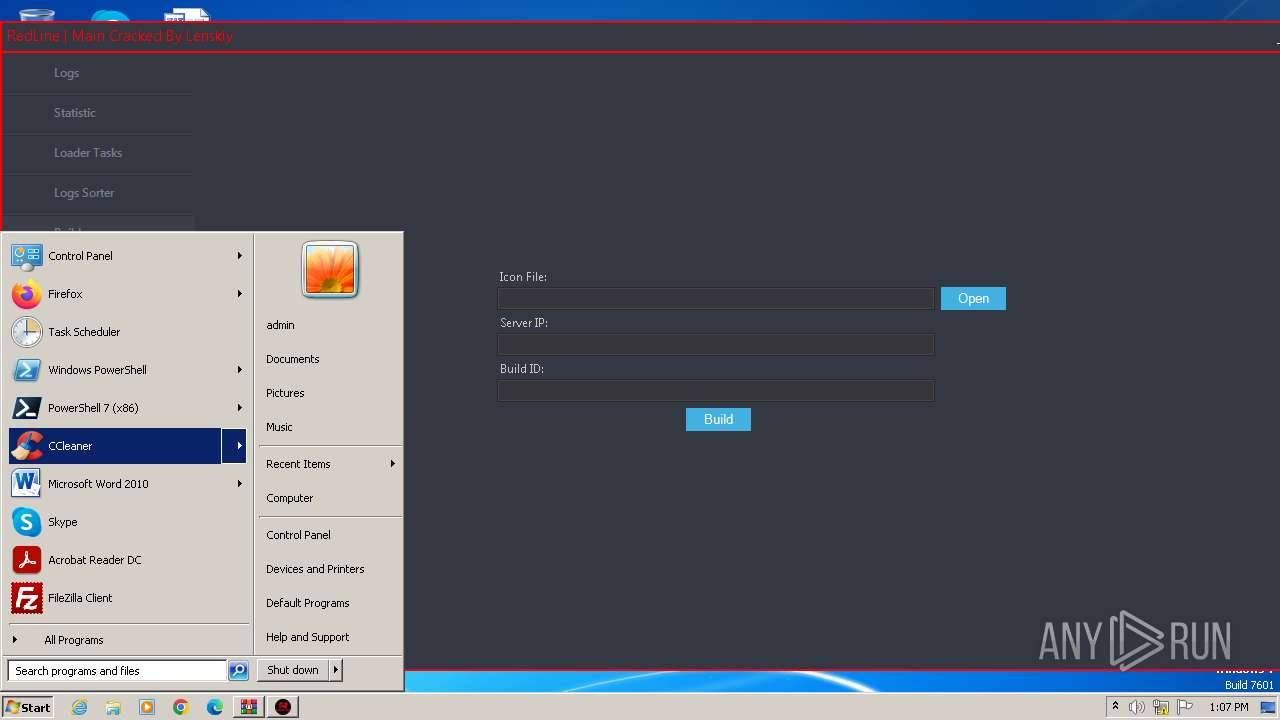Screen dimensions: 1280x720
Task: Launch FileZilla Client
Action: pyautogui.click(x=26, y=598)
